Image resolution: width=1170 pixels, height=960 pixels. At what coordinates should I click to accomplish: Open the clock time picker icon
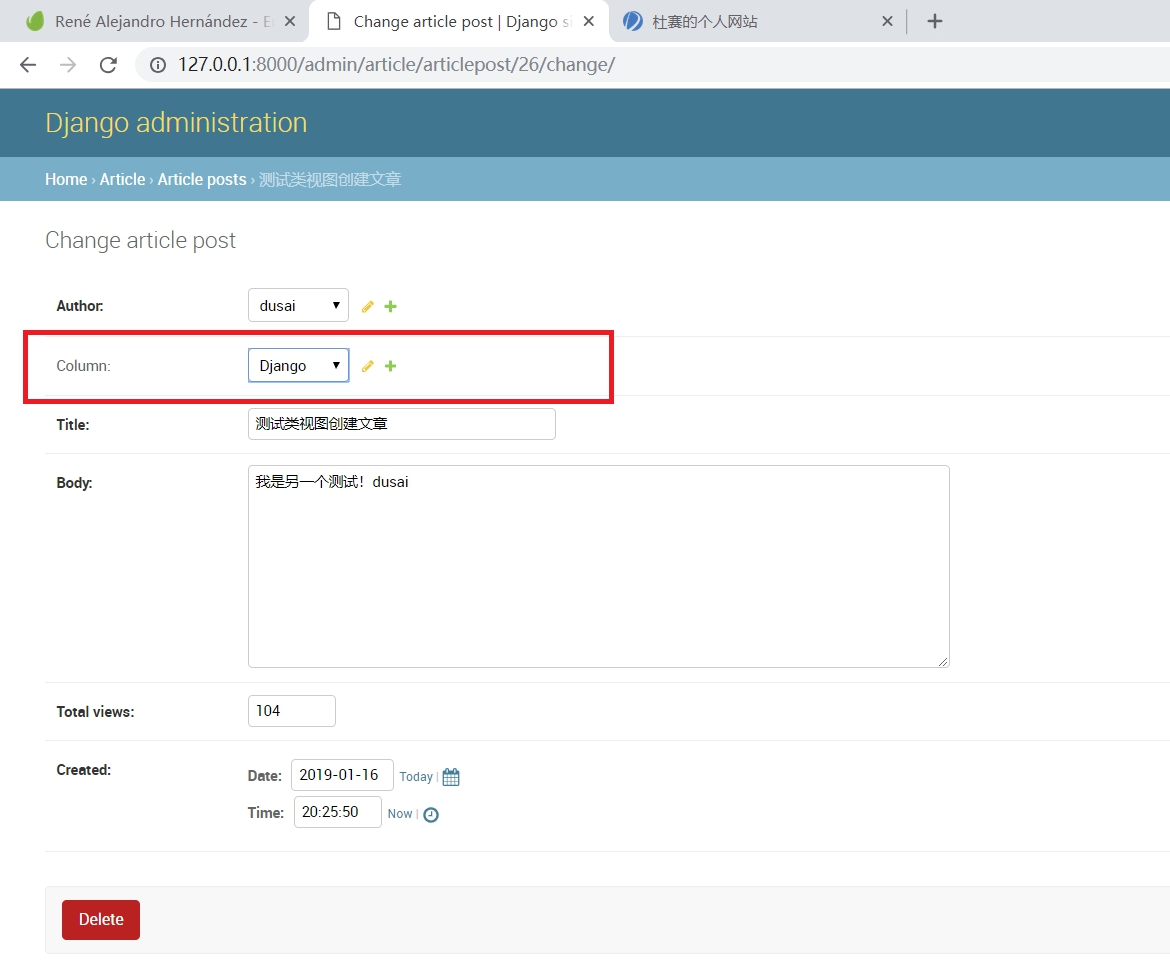coord(431,815)
